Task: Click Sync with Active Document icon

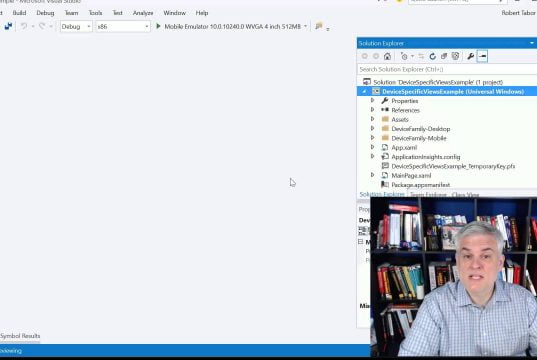Action: pyautogui.click(x=421, y=56)
